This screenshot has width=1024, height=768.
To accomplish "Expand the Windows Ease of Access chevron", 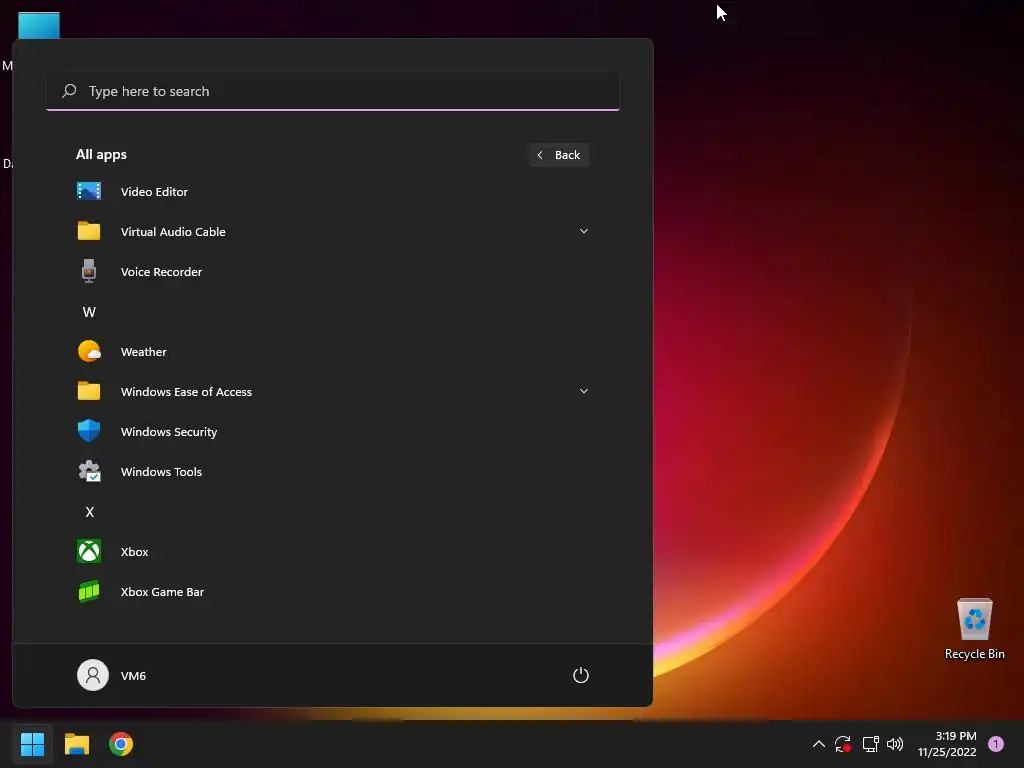I will coord(584,391).
